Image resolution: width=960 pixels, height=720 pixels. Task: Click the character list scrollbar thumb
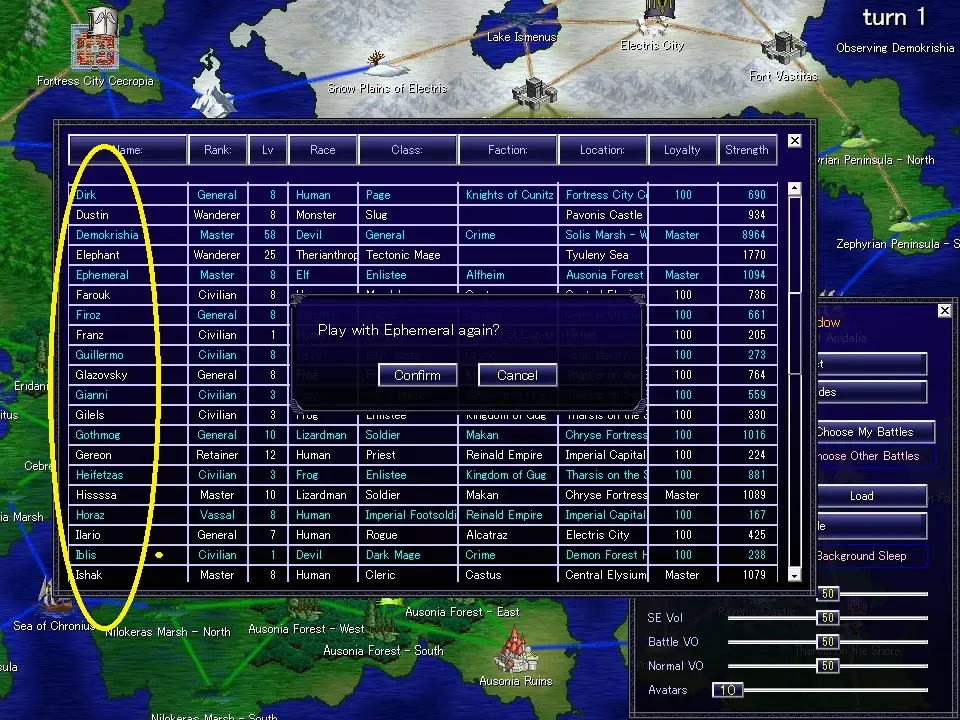[795, 334]
